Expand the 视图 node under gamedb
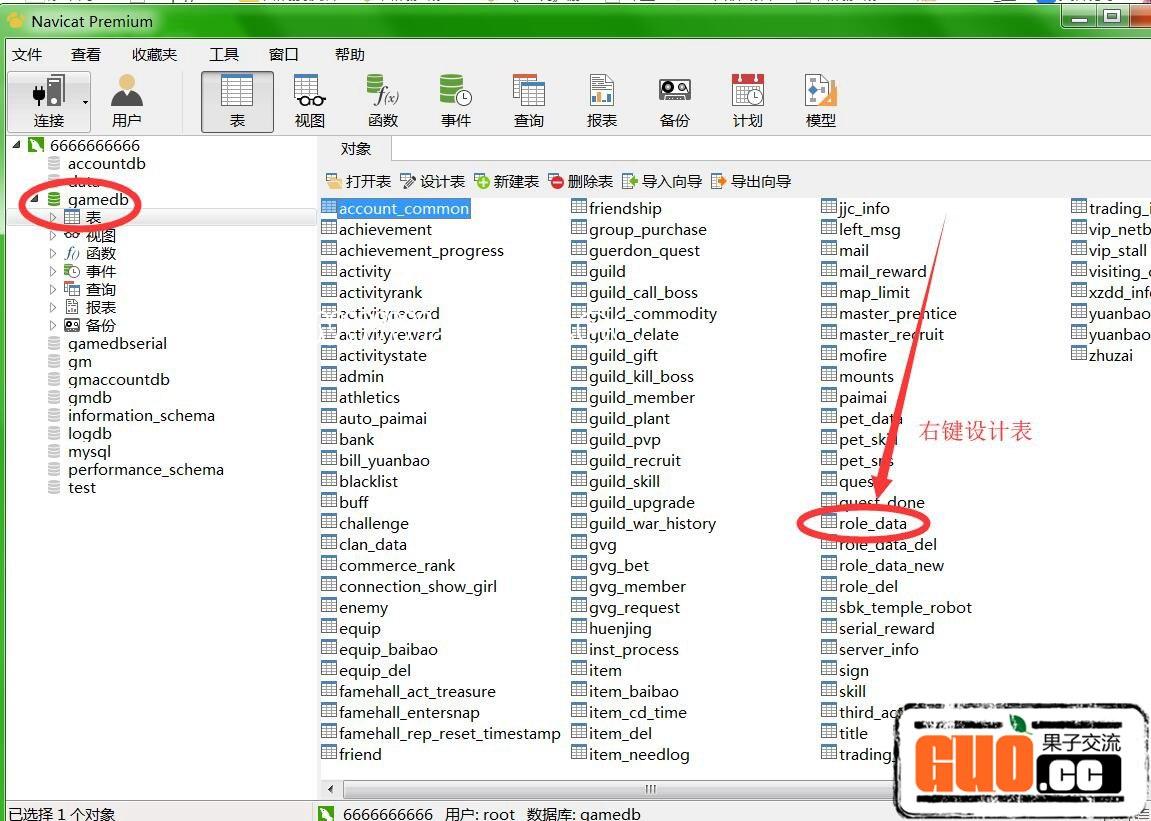Viewport: 1151px width, 821px height. pos(53,236)
